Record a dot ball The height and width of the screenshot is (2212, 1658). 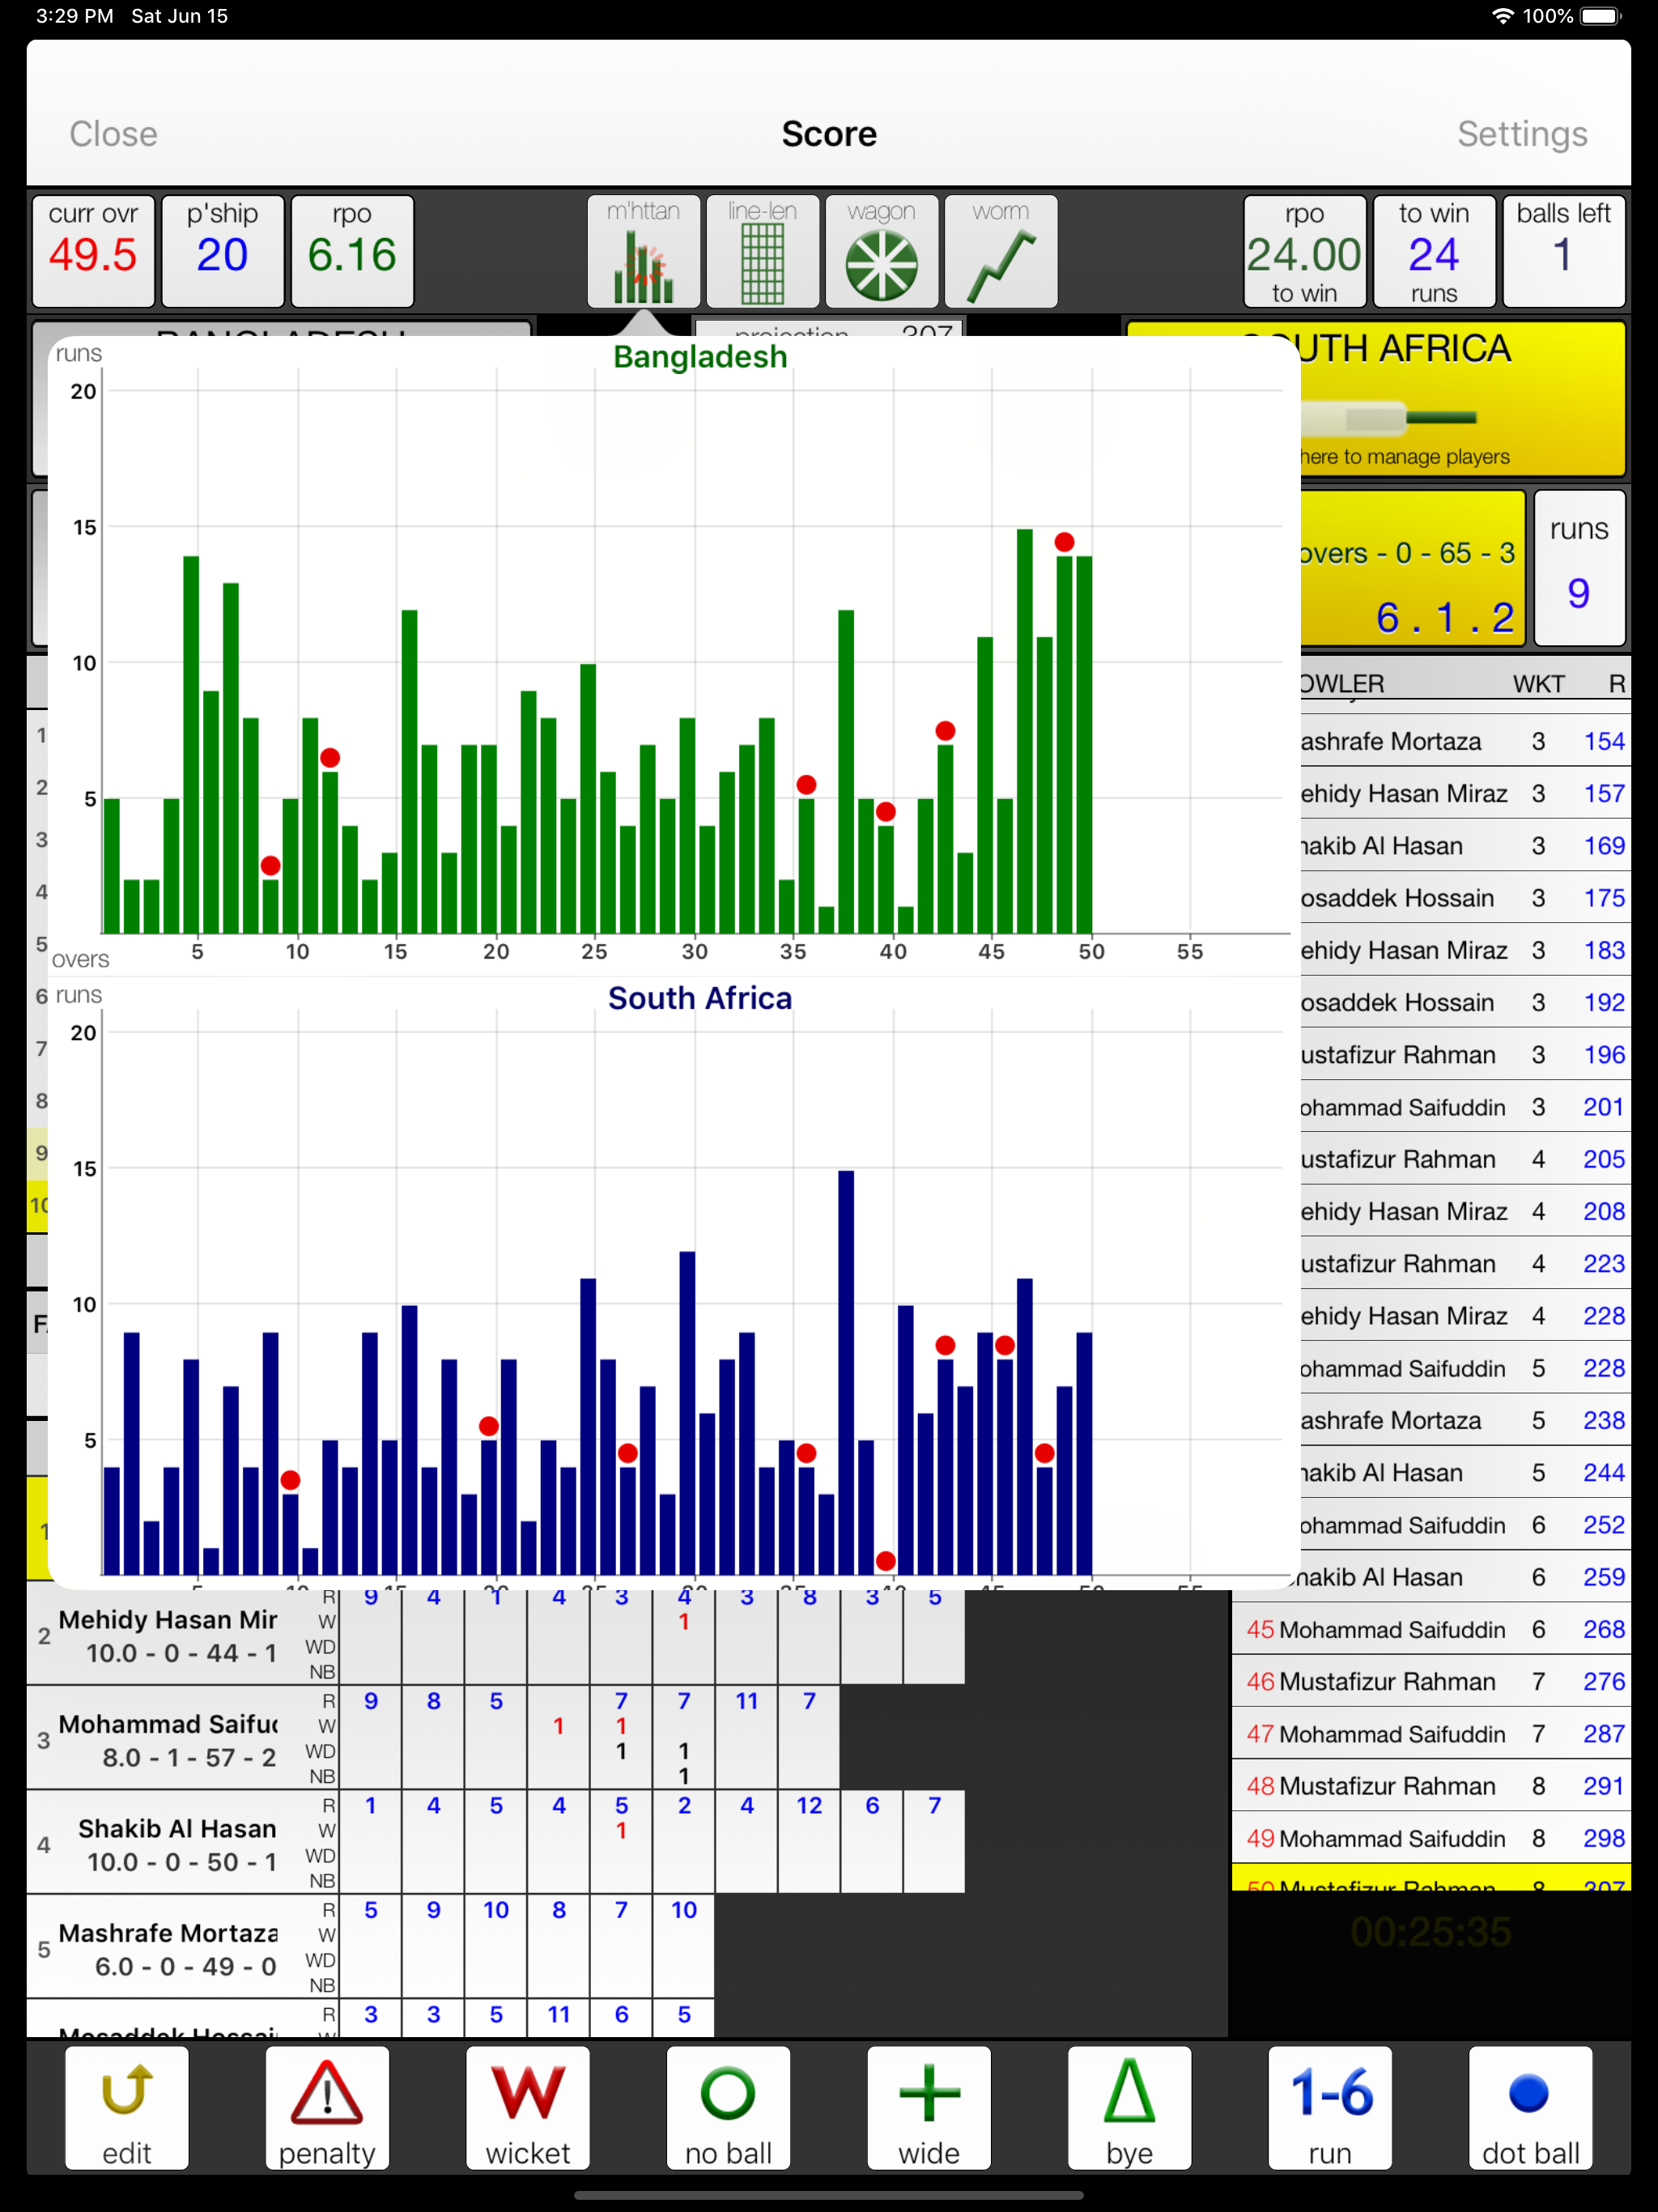click(x=1530, y=2107)
